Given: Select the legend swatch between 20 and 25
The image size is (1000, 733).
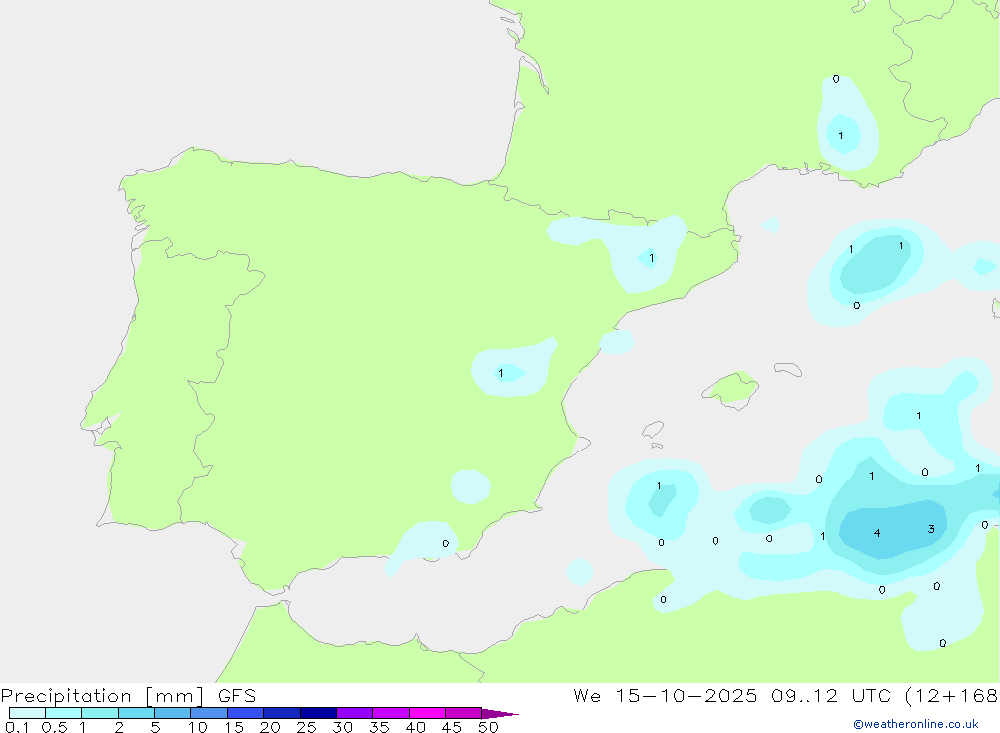Looking at the screenshot, I should click(282, 713).
